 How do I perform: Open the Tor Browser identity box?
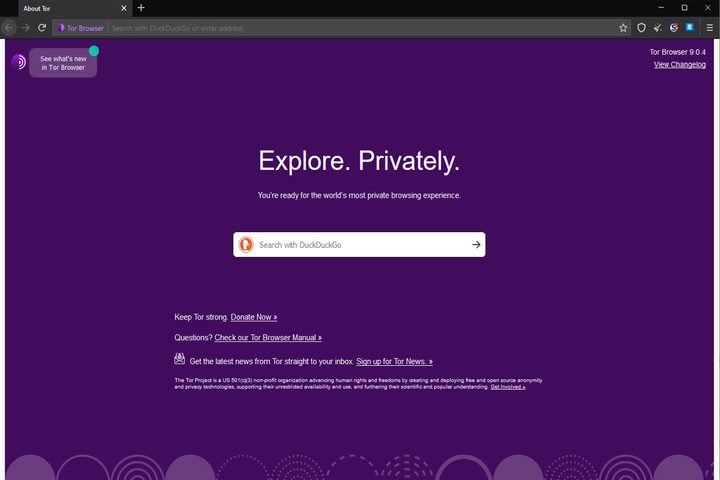pyautogui.click(x=81, y=28)
